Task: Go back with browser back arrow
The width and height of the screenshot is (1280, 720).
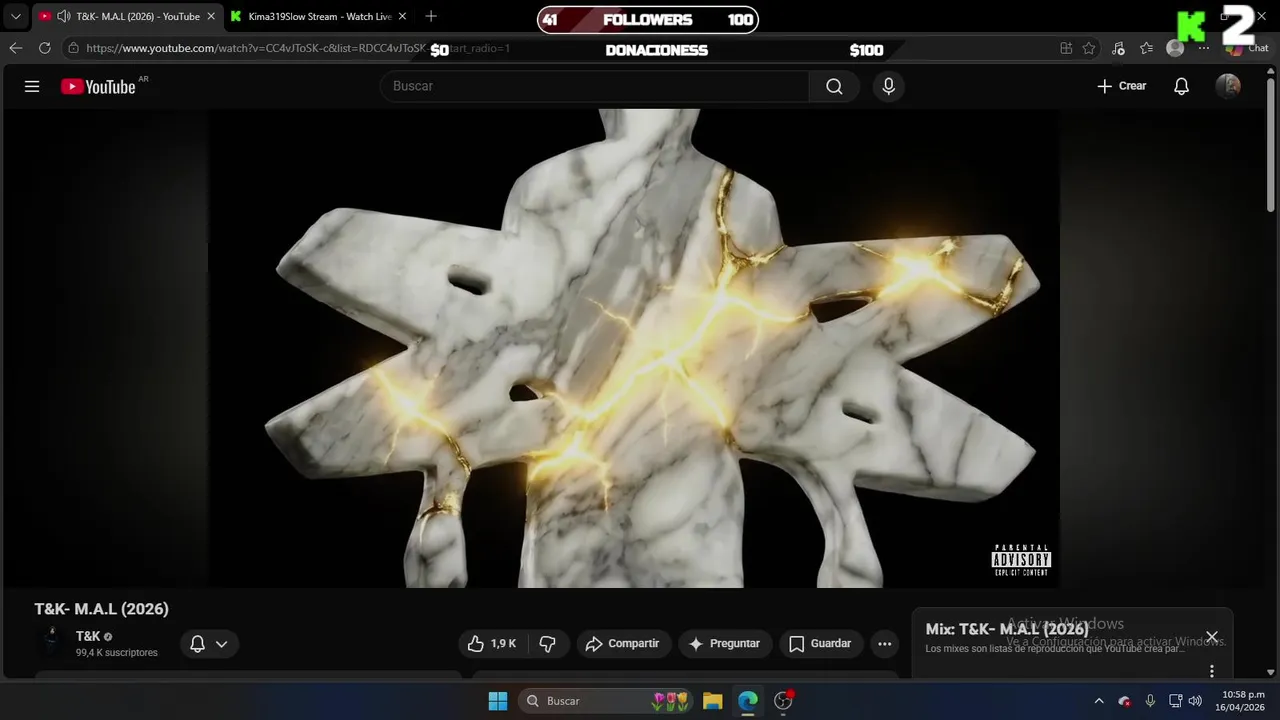Action: (x=16, y=48)
